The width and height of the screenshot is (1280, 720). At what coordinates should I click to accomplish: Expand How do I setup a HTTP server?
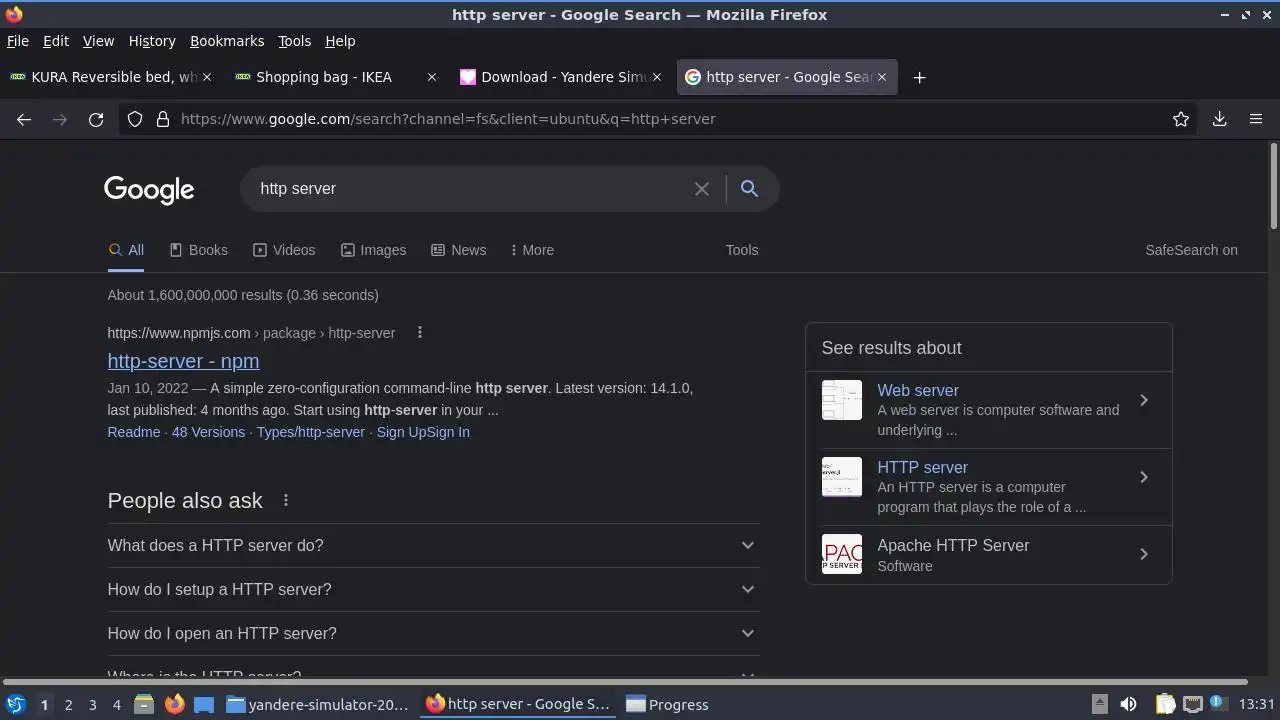pos(433,589)
